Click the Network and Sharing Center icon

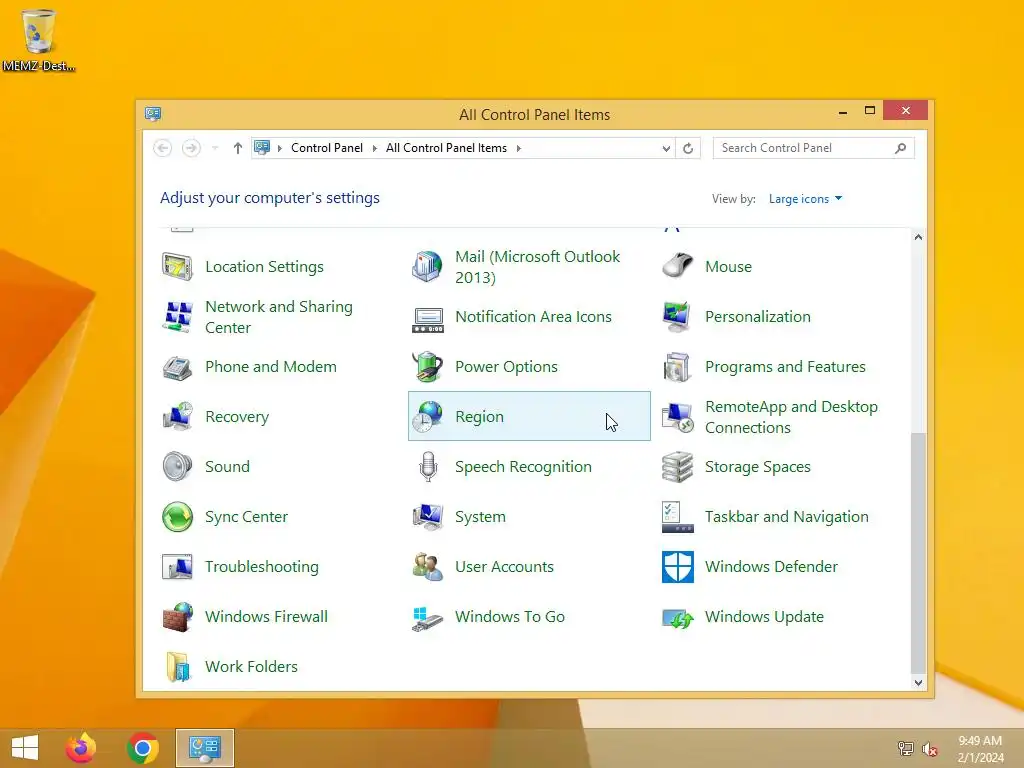177,317
